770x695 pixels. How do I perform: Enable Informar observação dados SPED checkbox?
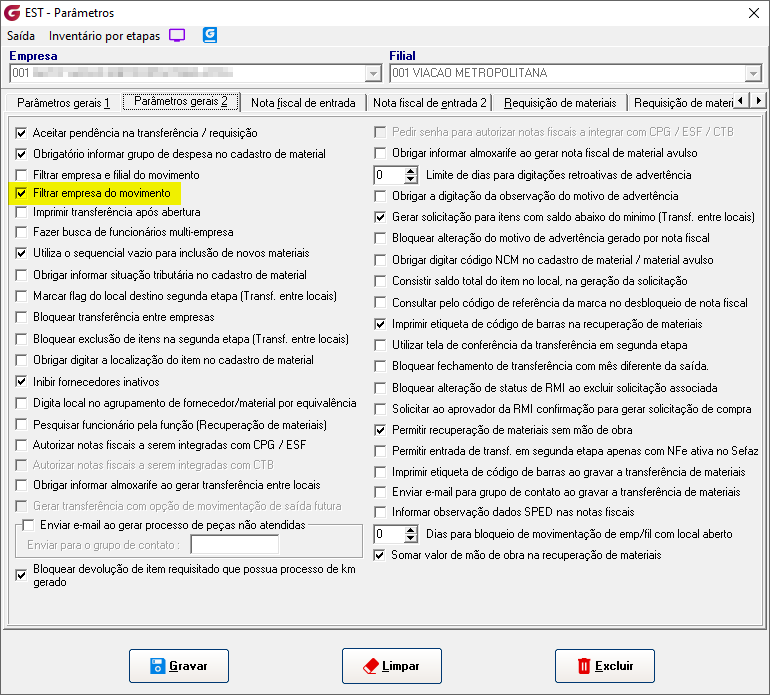click(x=380, y=512)
